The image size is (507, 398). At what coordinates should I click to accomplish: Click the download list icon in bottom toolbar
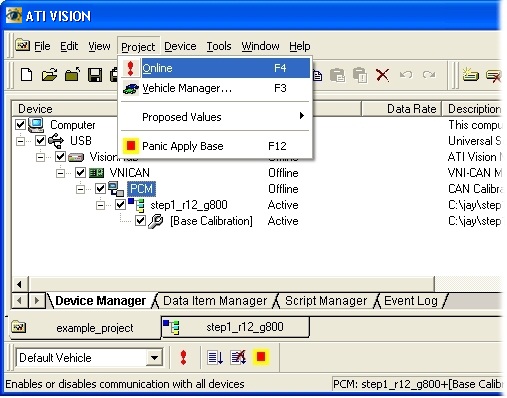pos(215,357)
